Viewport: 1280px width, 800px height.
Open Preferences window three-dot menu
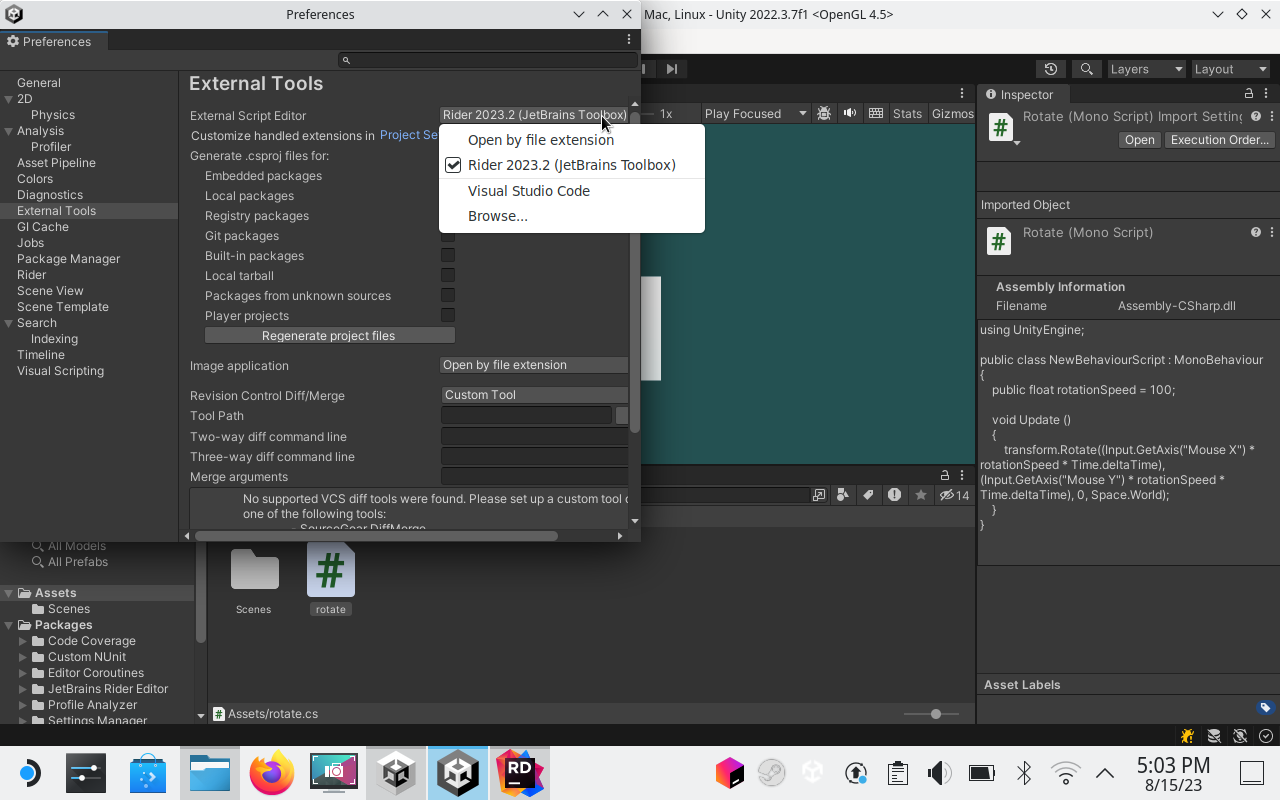629,40
